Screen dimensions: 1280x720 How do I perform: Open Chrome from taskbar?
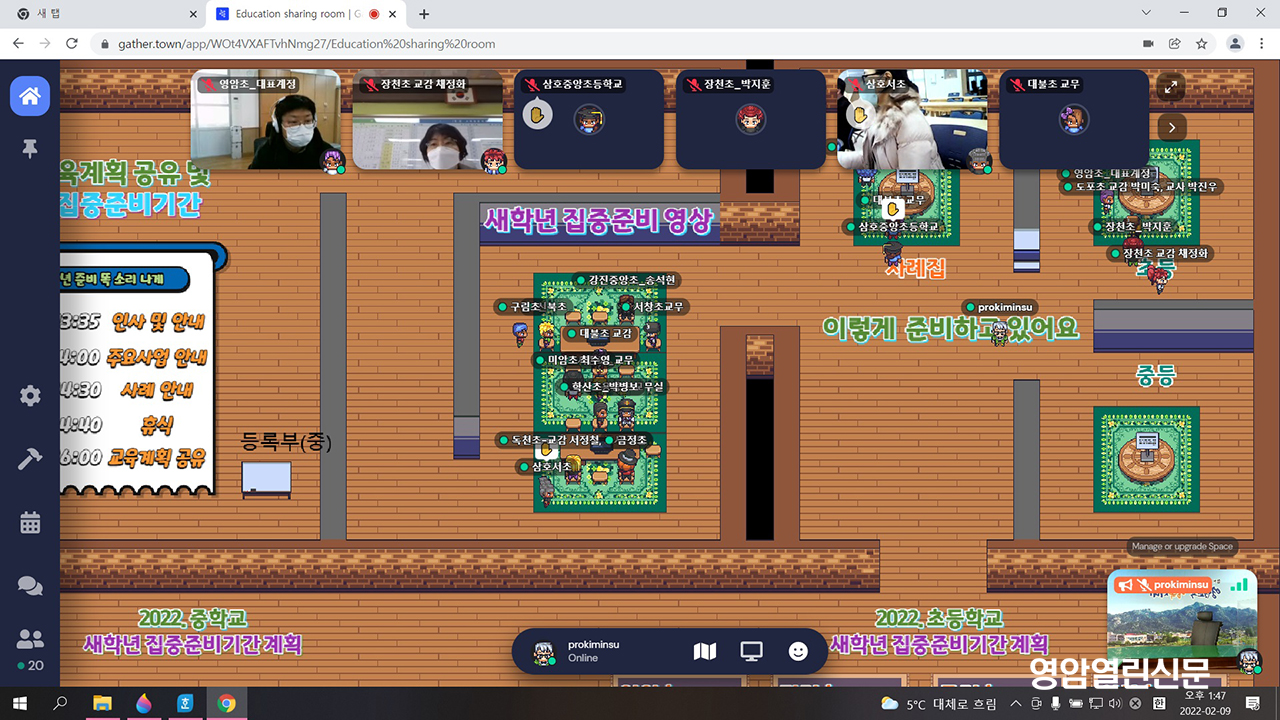pos(227,704)
